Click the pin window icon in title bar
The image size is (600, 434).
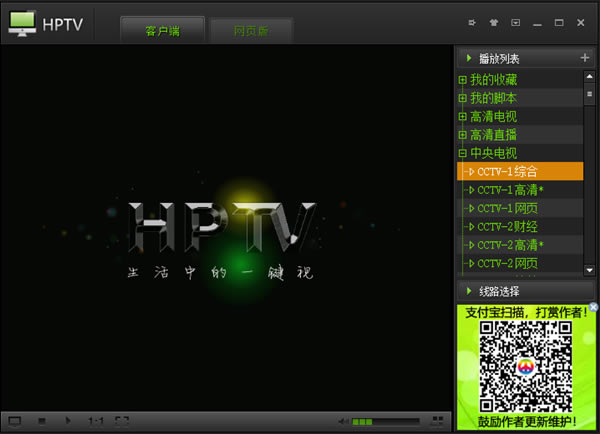coord(472,23)
